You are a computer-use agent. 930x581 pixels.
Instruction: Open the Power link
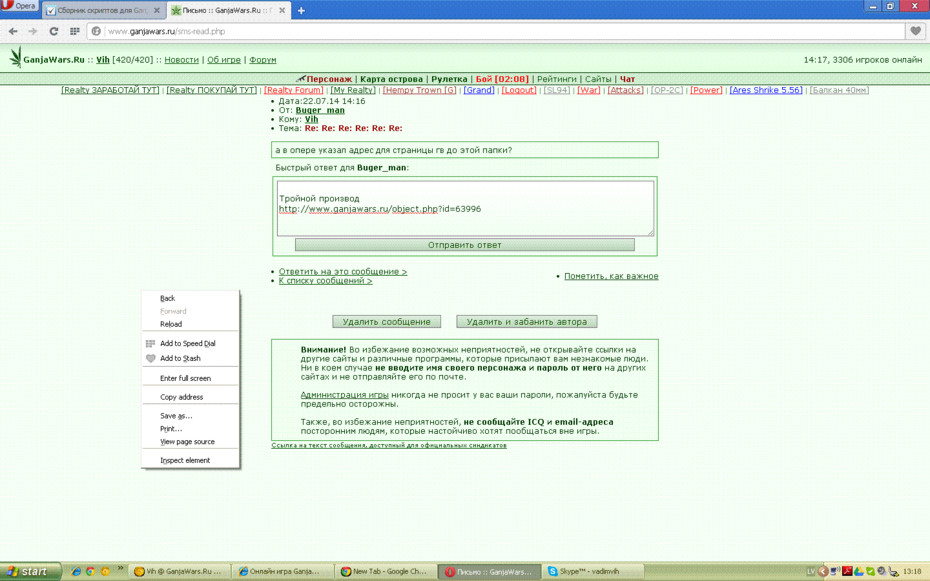[x=706, y=90]
